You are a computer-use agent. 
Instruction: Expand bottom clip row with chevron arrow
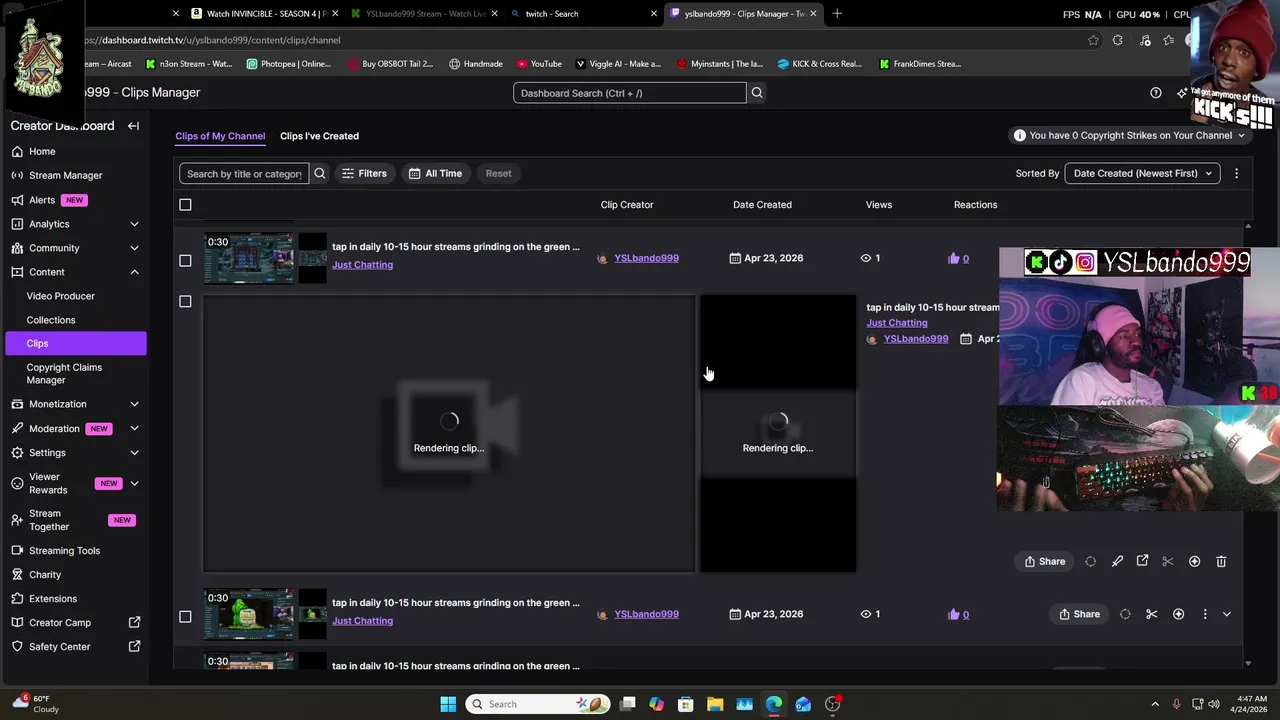[1227, 614]
